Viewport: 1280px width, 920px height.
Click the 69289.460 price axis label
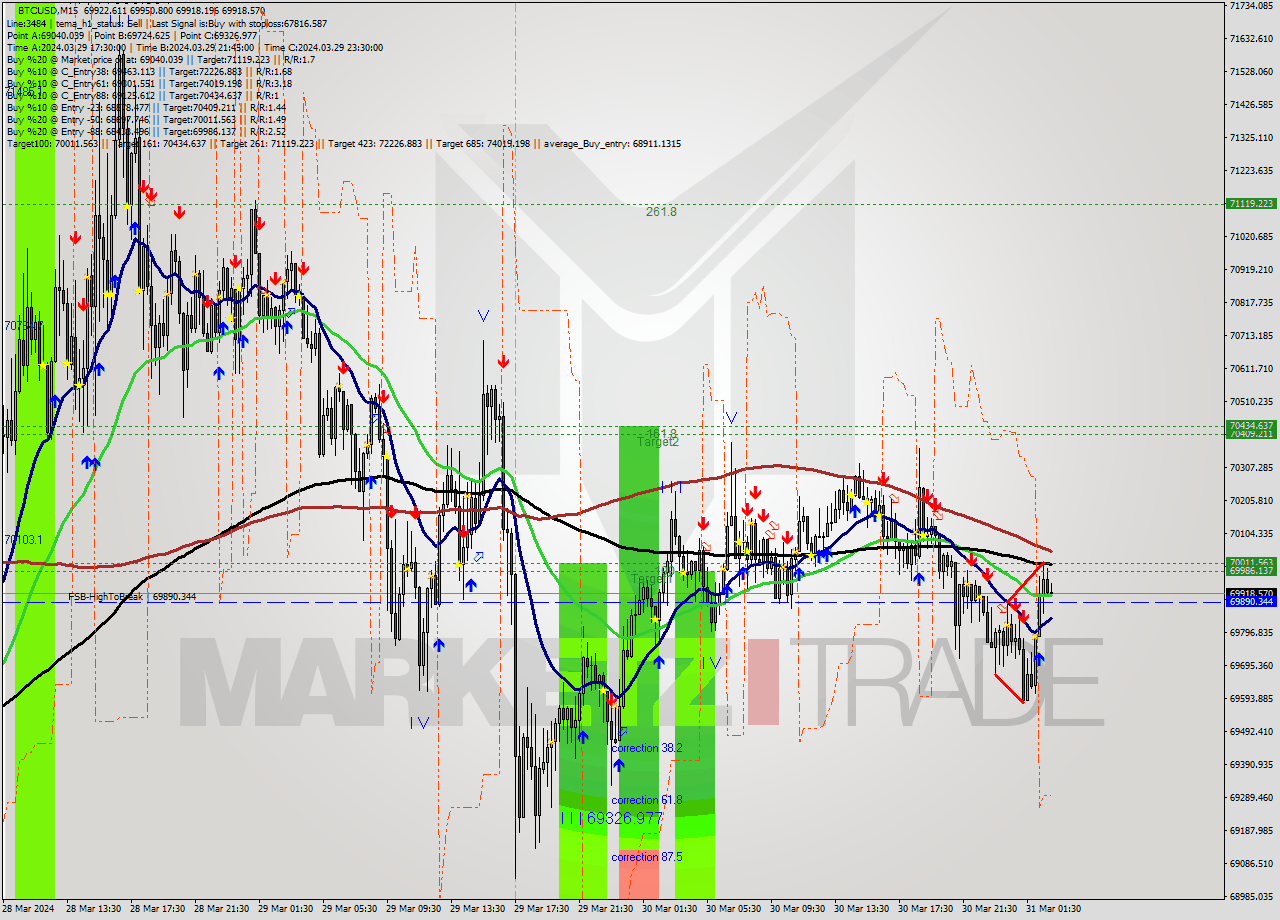(x=1251, y=797)
